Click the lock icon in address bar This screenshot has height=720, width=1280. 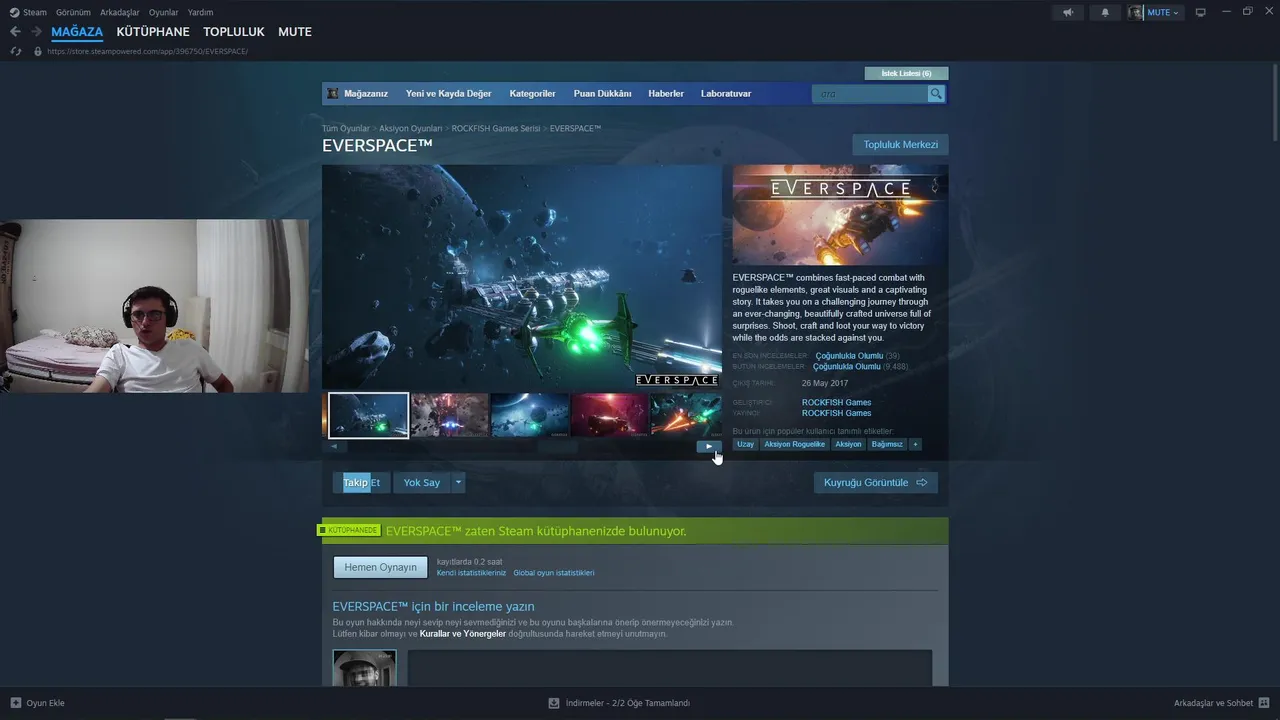coord(38,51)
